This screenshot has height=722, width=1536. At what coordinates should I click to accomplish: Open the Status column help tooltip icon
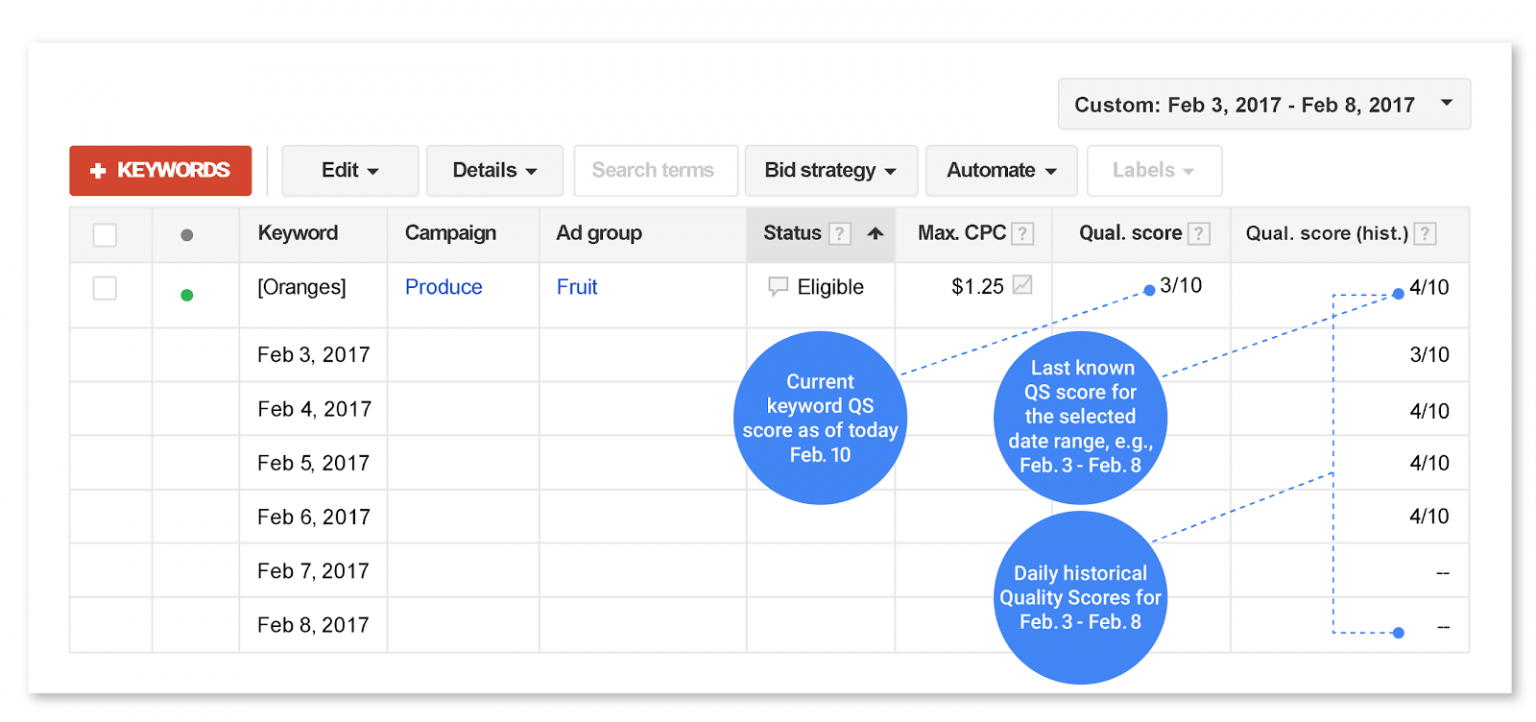click(840, 233)
